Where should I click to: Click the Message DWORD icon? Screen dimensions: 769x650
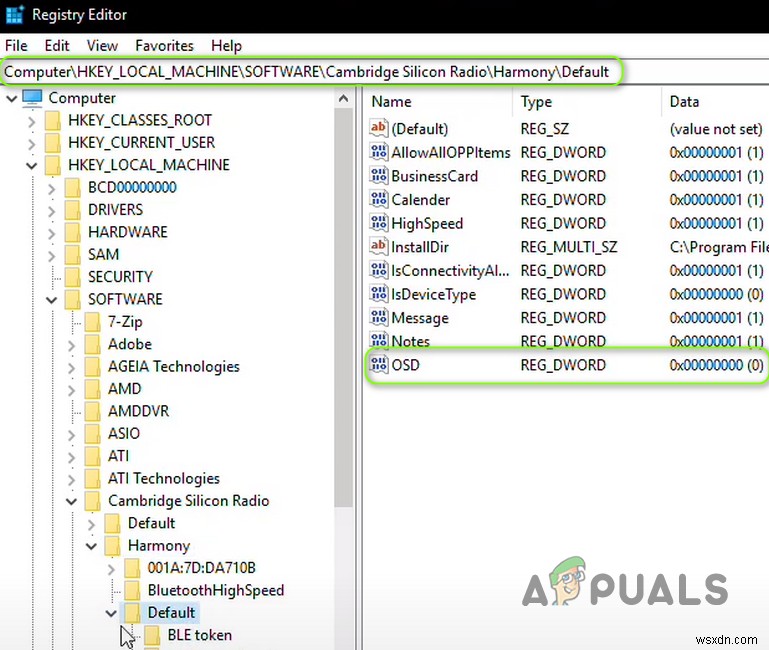point(379,317)
